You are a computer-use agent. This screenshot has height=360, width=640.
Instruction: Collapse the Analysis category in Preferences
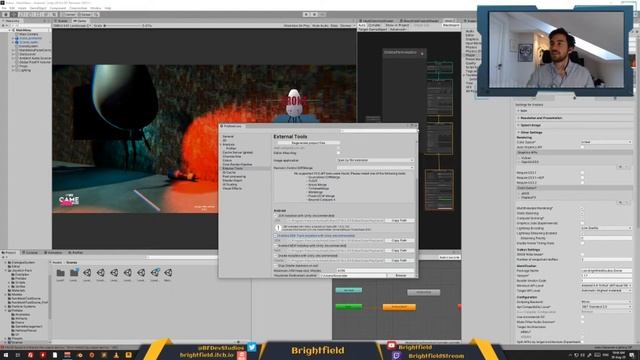[221, 144]
